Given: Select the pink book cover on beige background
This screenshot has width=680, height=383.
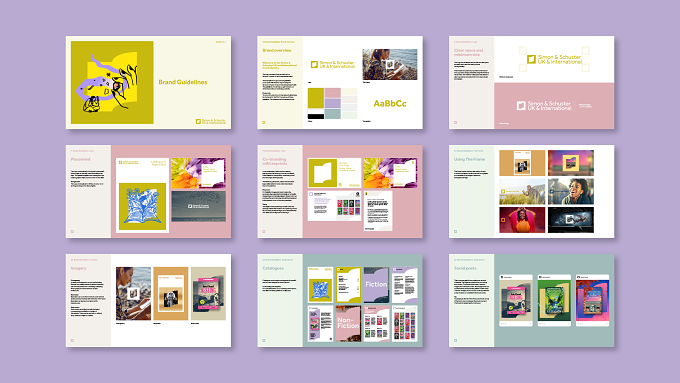Looking at the screenshot, I should tap(209, 294).
